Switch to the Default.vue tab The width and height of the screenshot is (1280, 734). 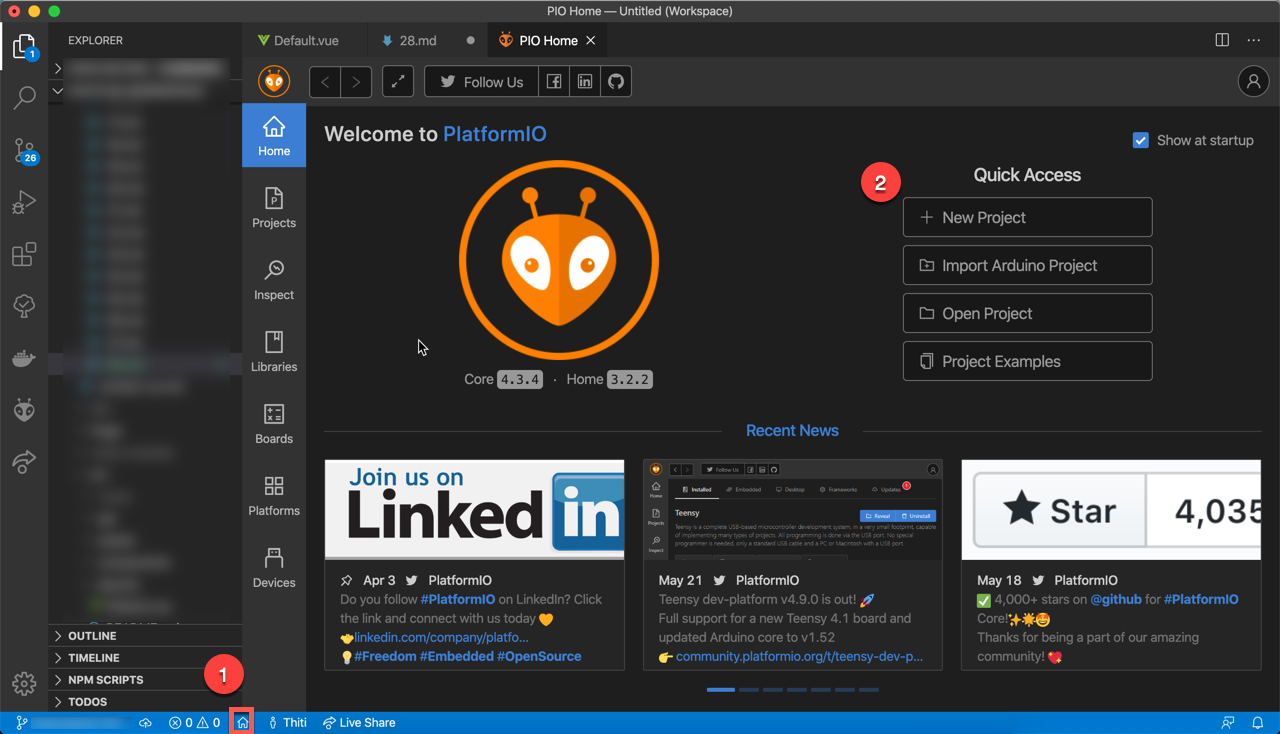coord(298,41)
